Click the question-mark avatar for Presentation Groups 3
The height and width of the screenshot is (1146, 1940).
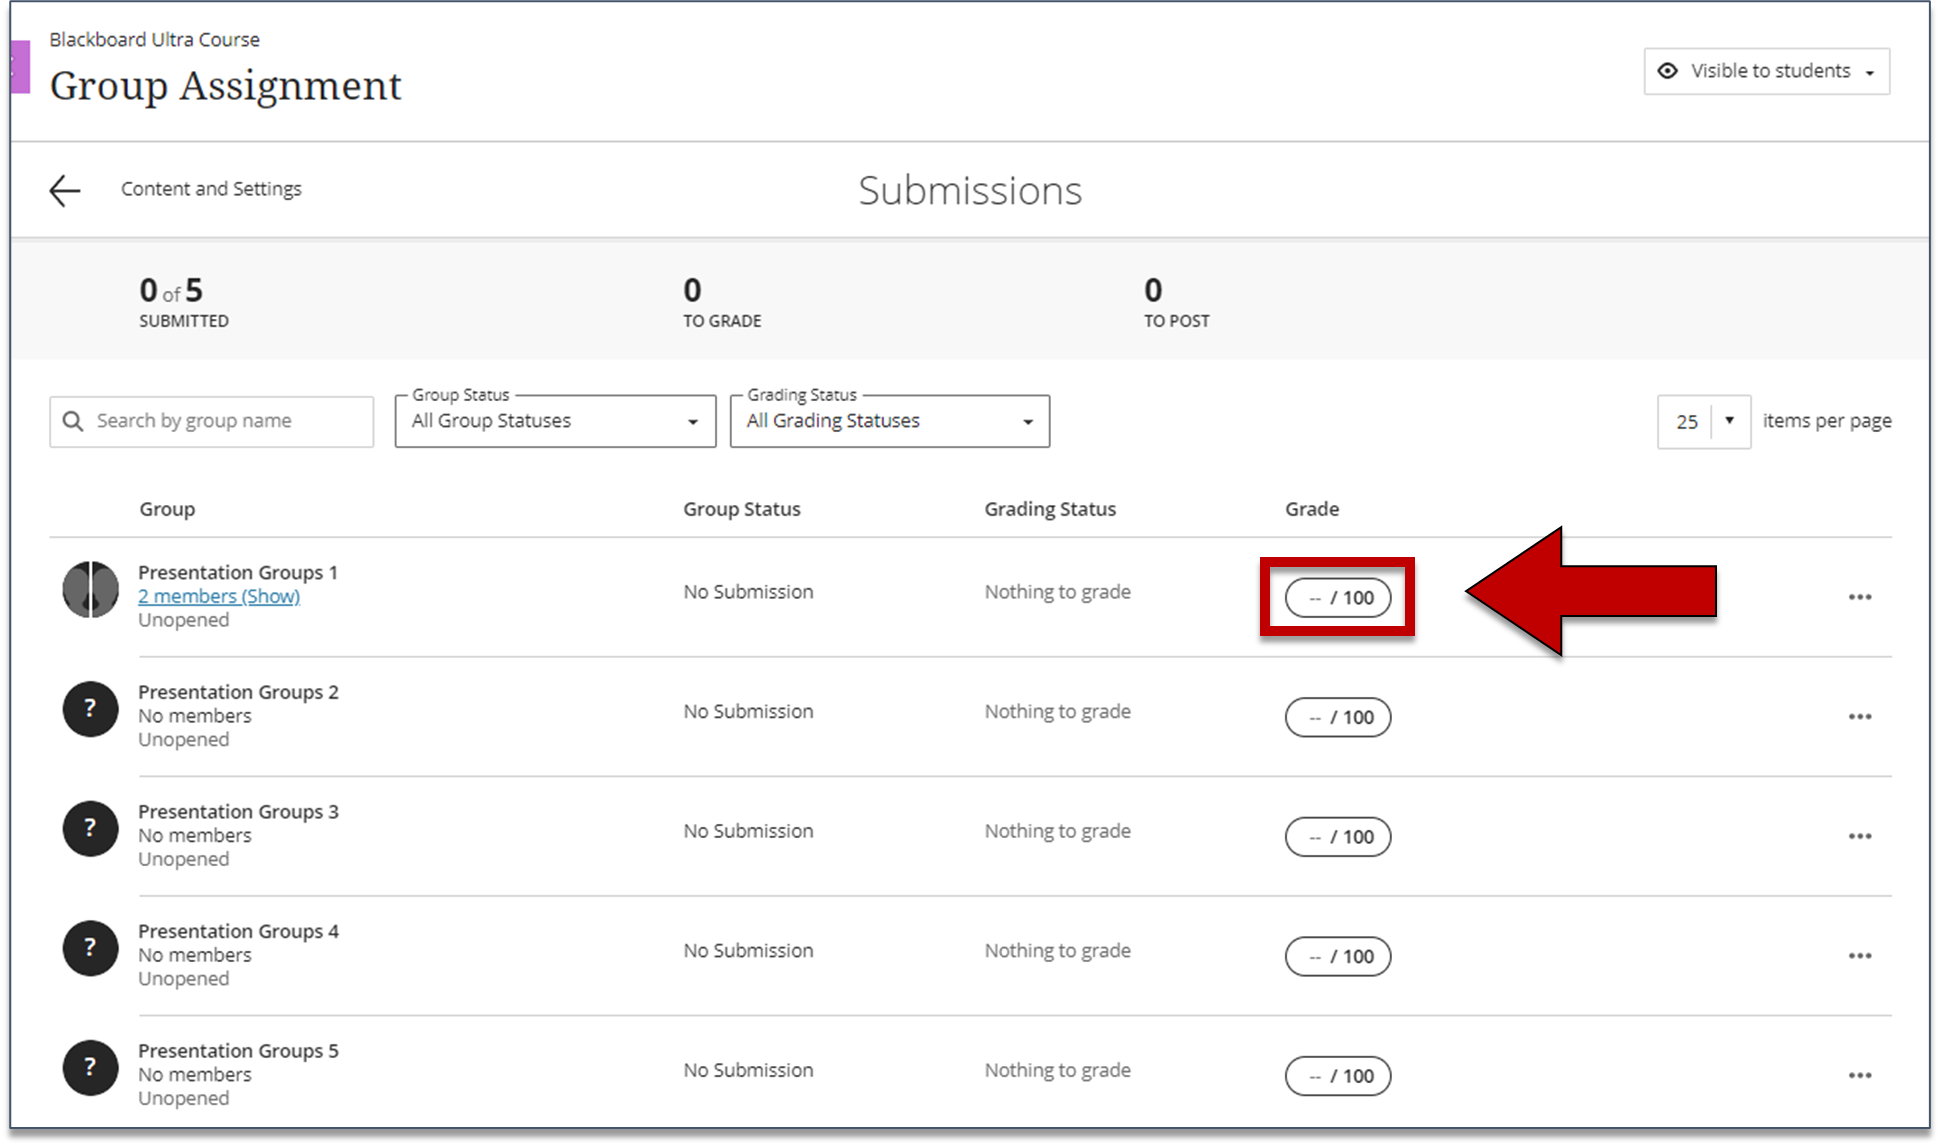(90, 829)
